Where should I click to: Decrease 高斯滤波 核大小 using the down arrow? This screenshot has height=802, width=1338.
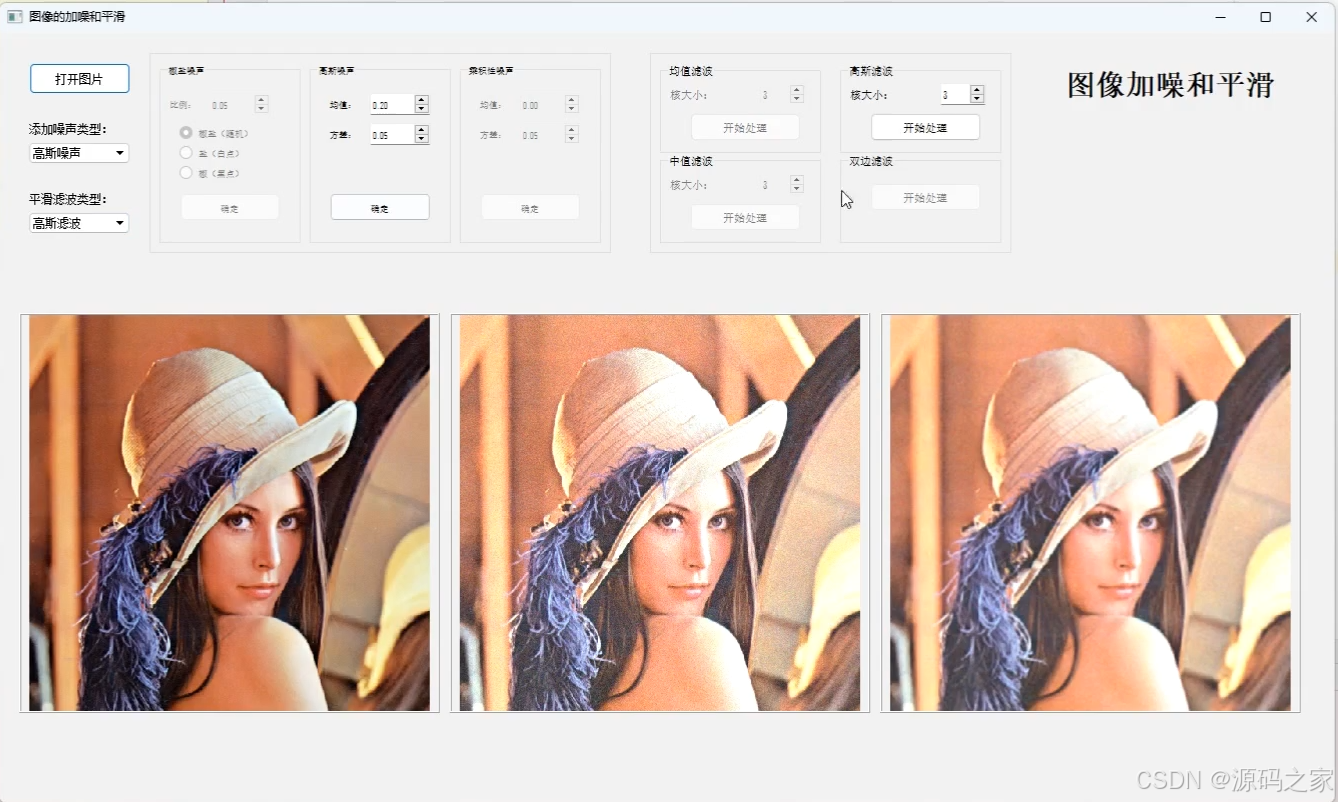(977, 99)
